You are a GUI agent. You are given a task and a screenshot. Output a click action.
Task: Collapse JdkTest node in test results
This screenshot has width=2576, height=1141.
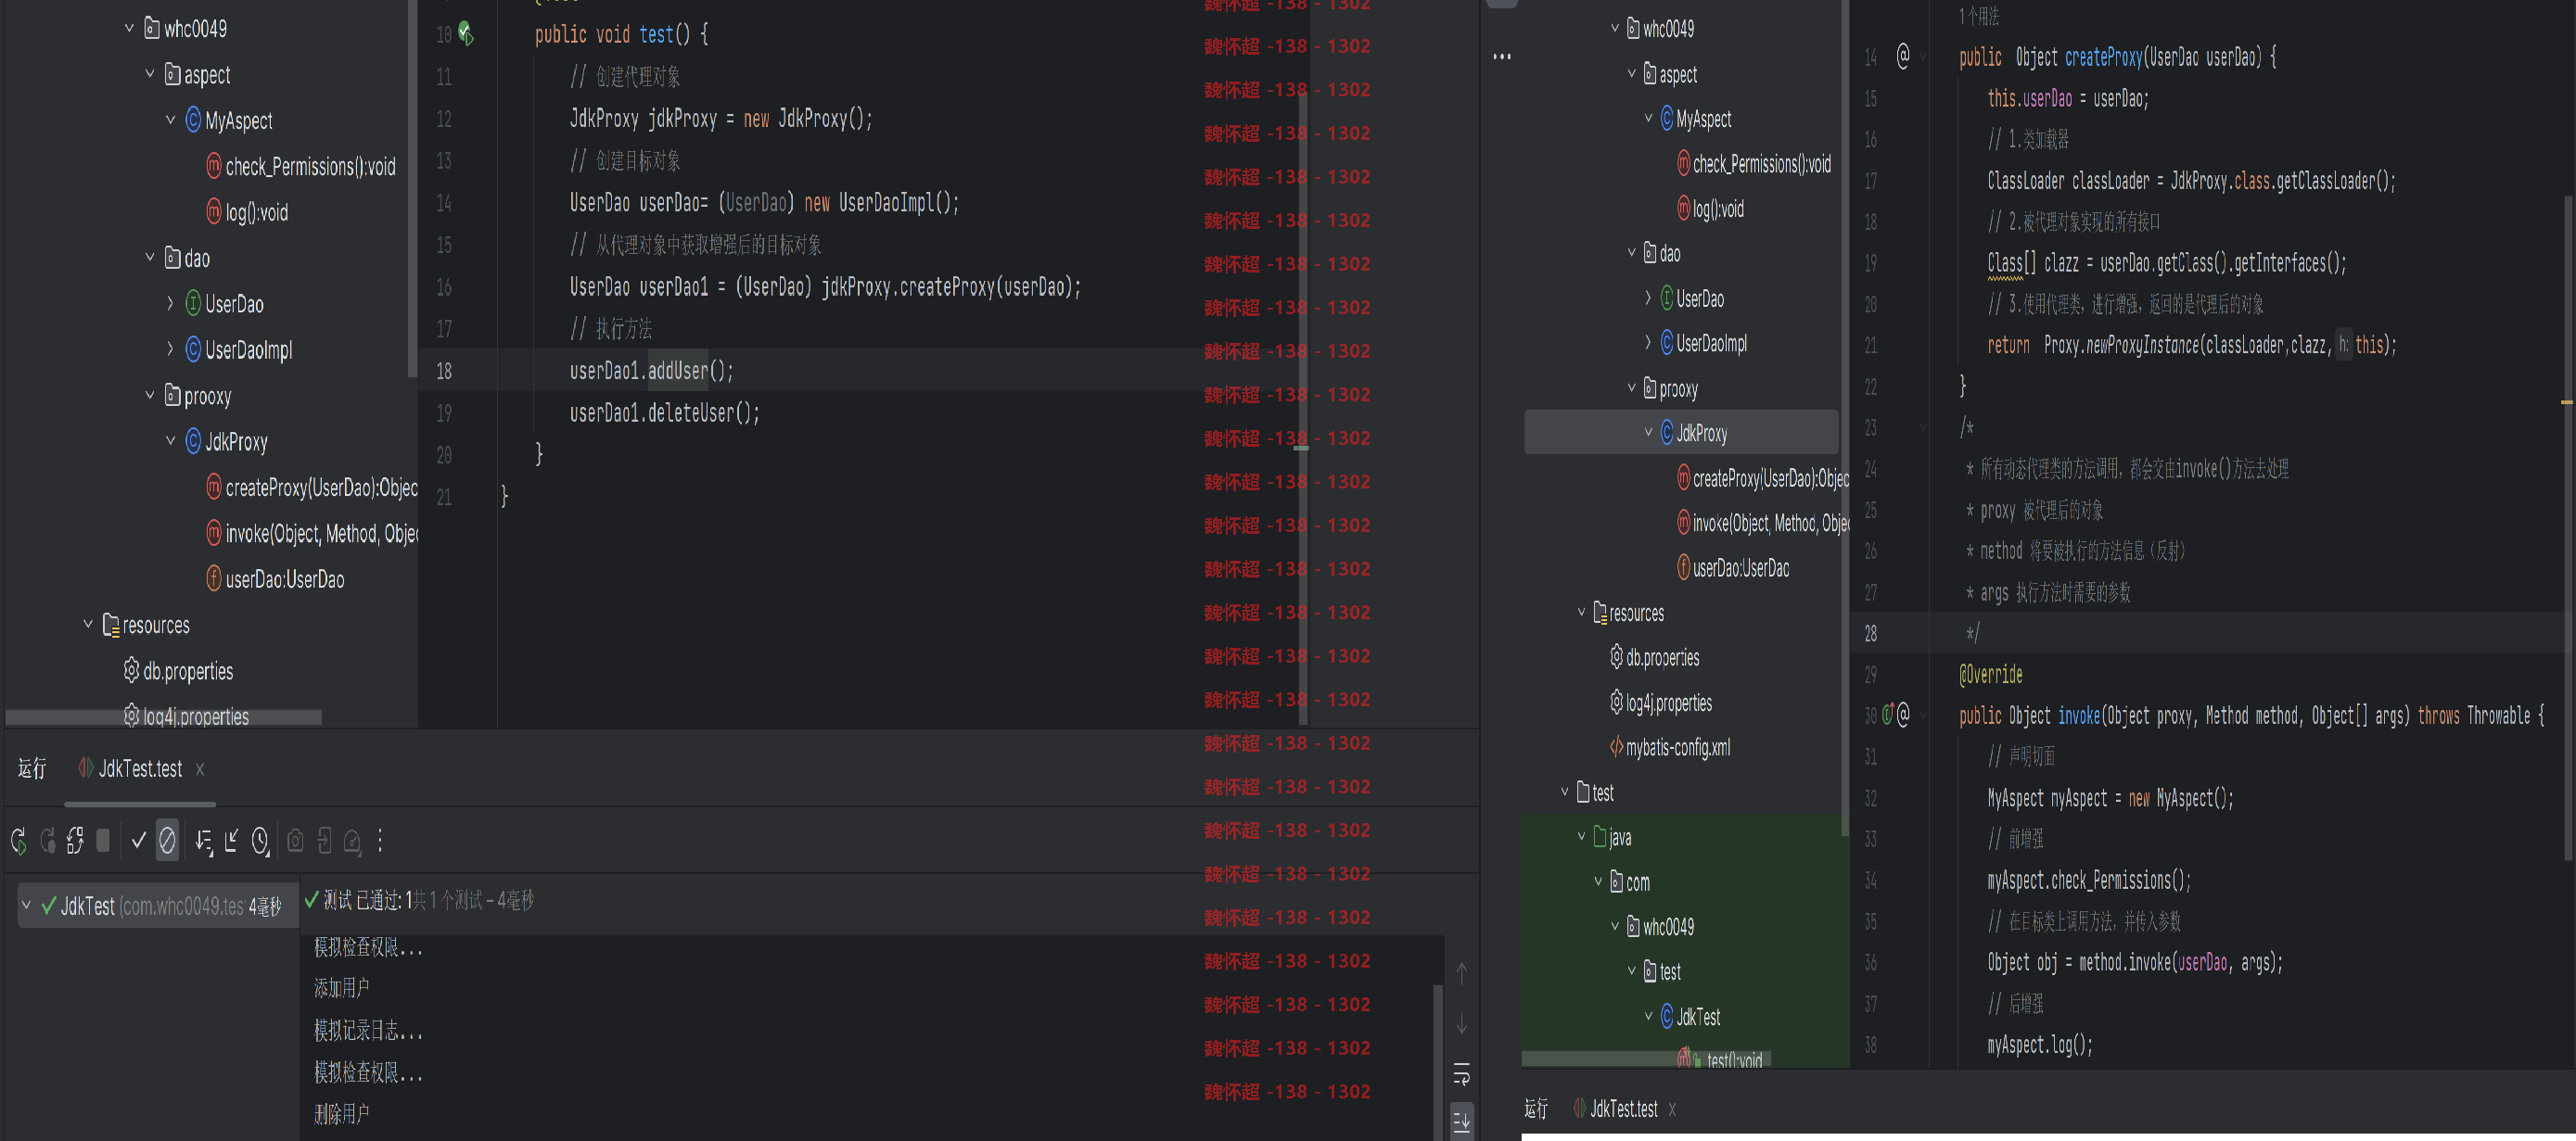[x=26, y=906]
